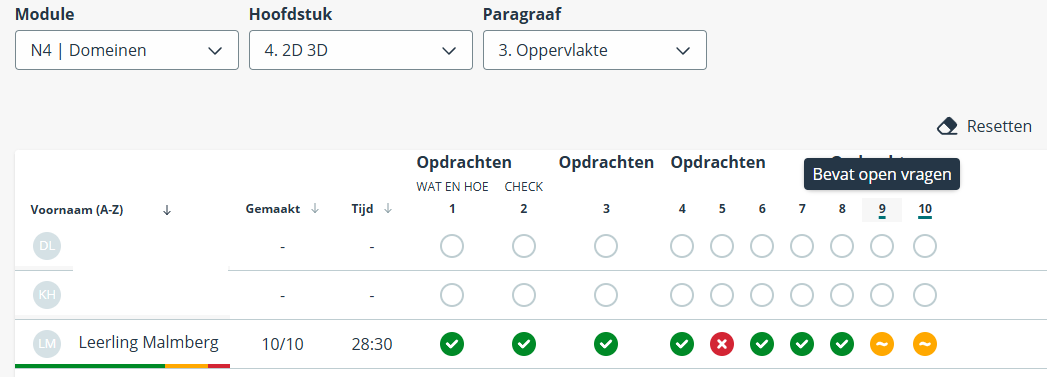Screen dimensions: 1047x377
Task: Select KH's empty circle for opdracht 4
Action: [x=682, y=295]
